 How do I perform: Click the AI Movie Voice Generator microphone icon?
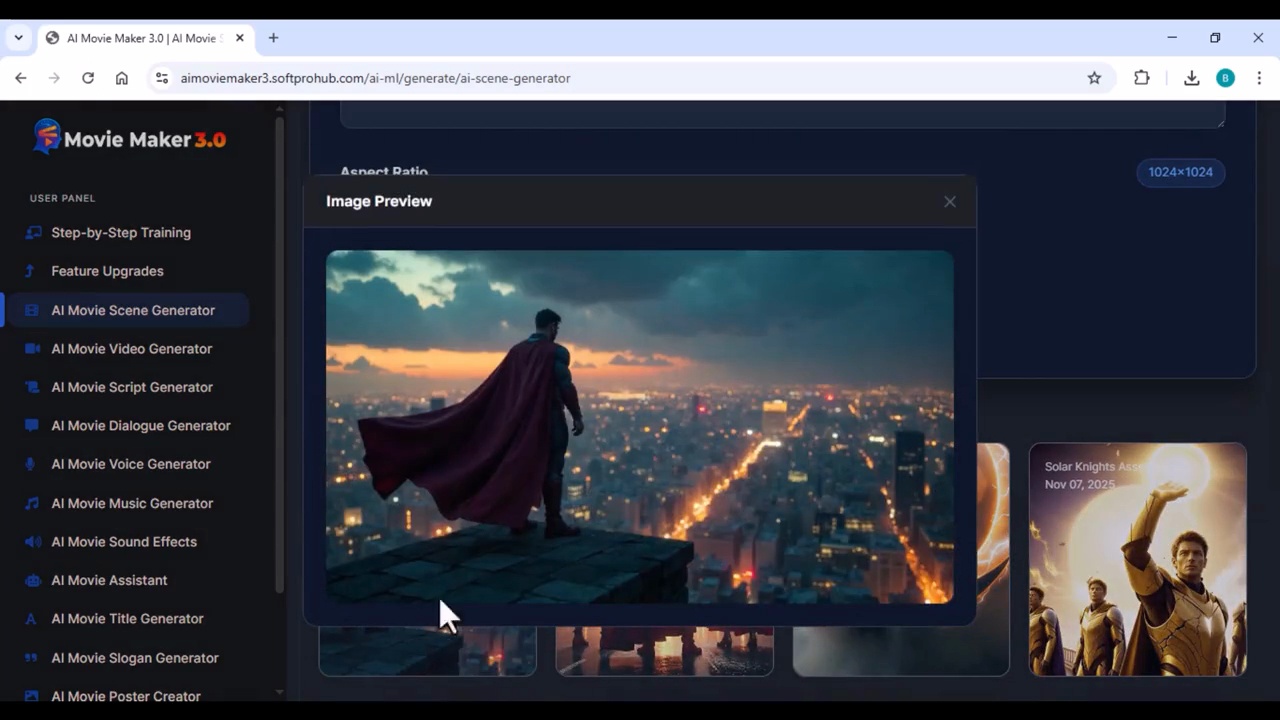[32, 464]
